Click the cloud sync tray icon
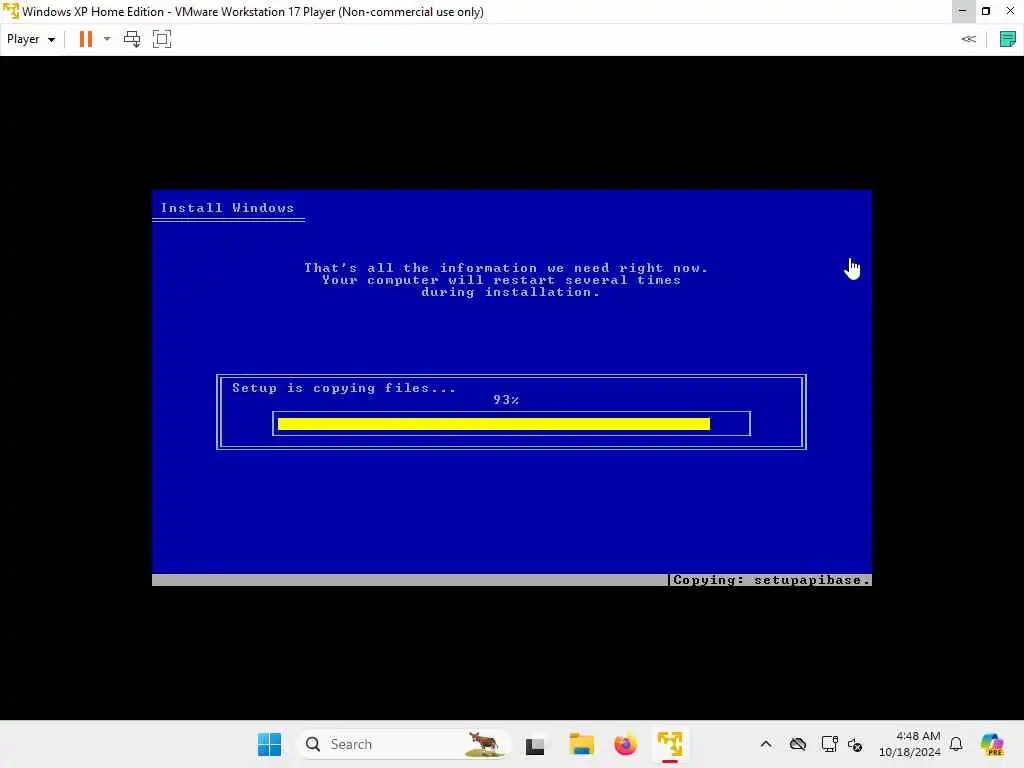This screenshot has width=1024, height=768. [x=797, y=744]
